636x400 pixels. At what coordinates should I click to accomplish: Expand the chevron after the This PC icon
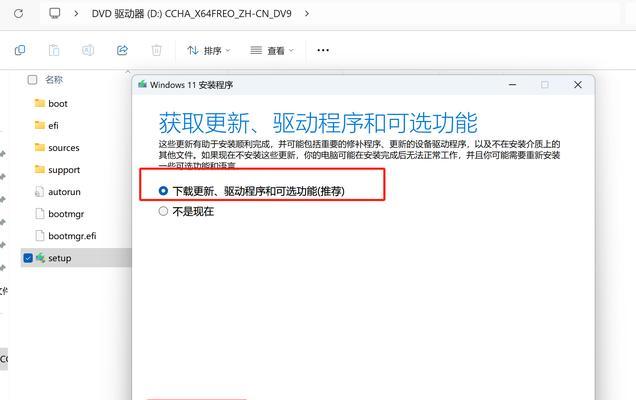76,13
